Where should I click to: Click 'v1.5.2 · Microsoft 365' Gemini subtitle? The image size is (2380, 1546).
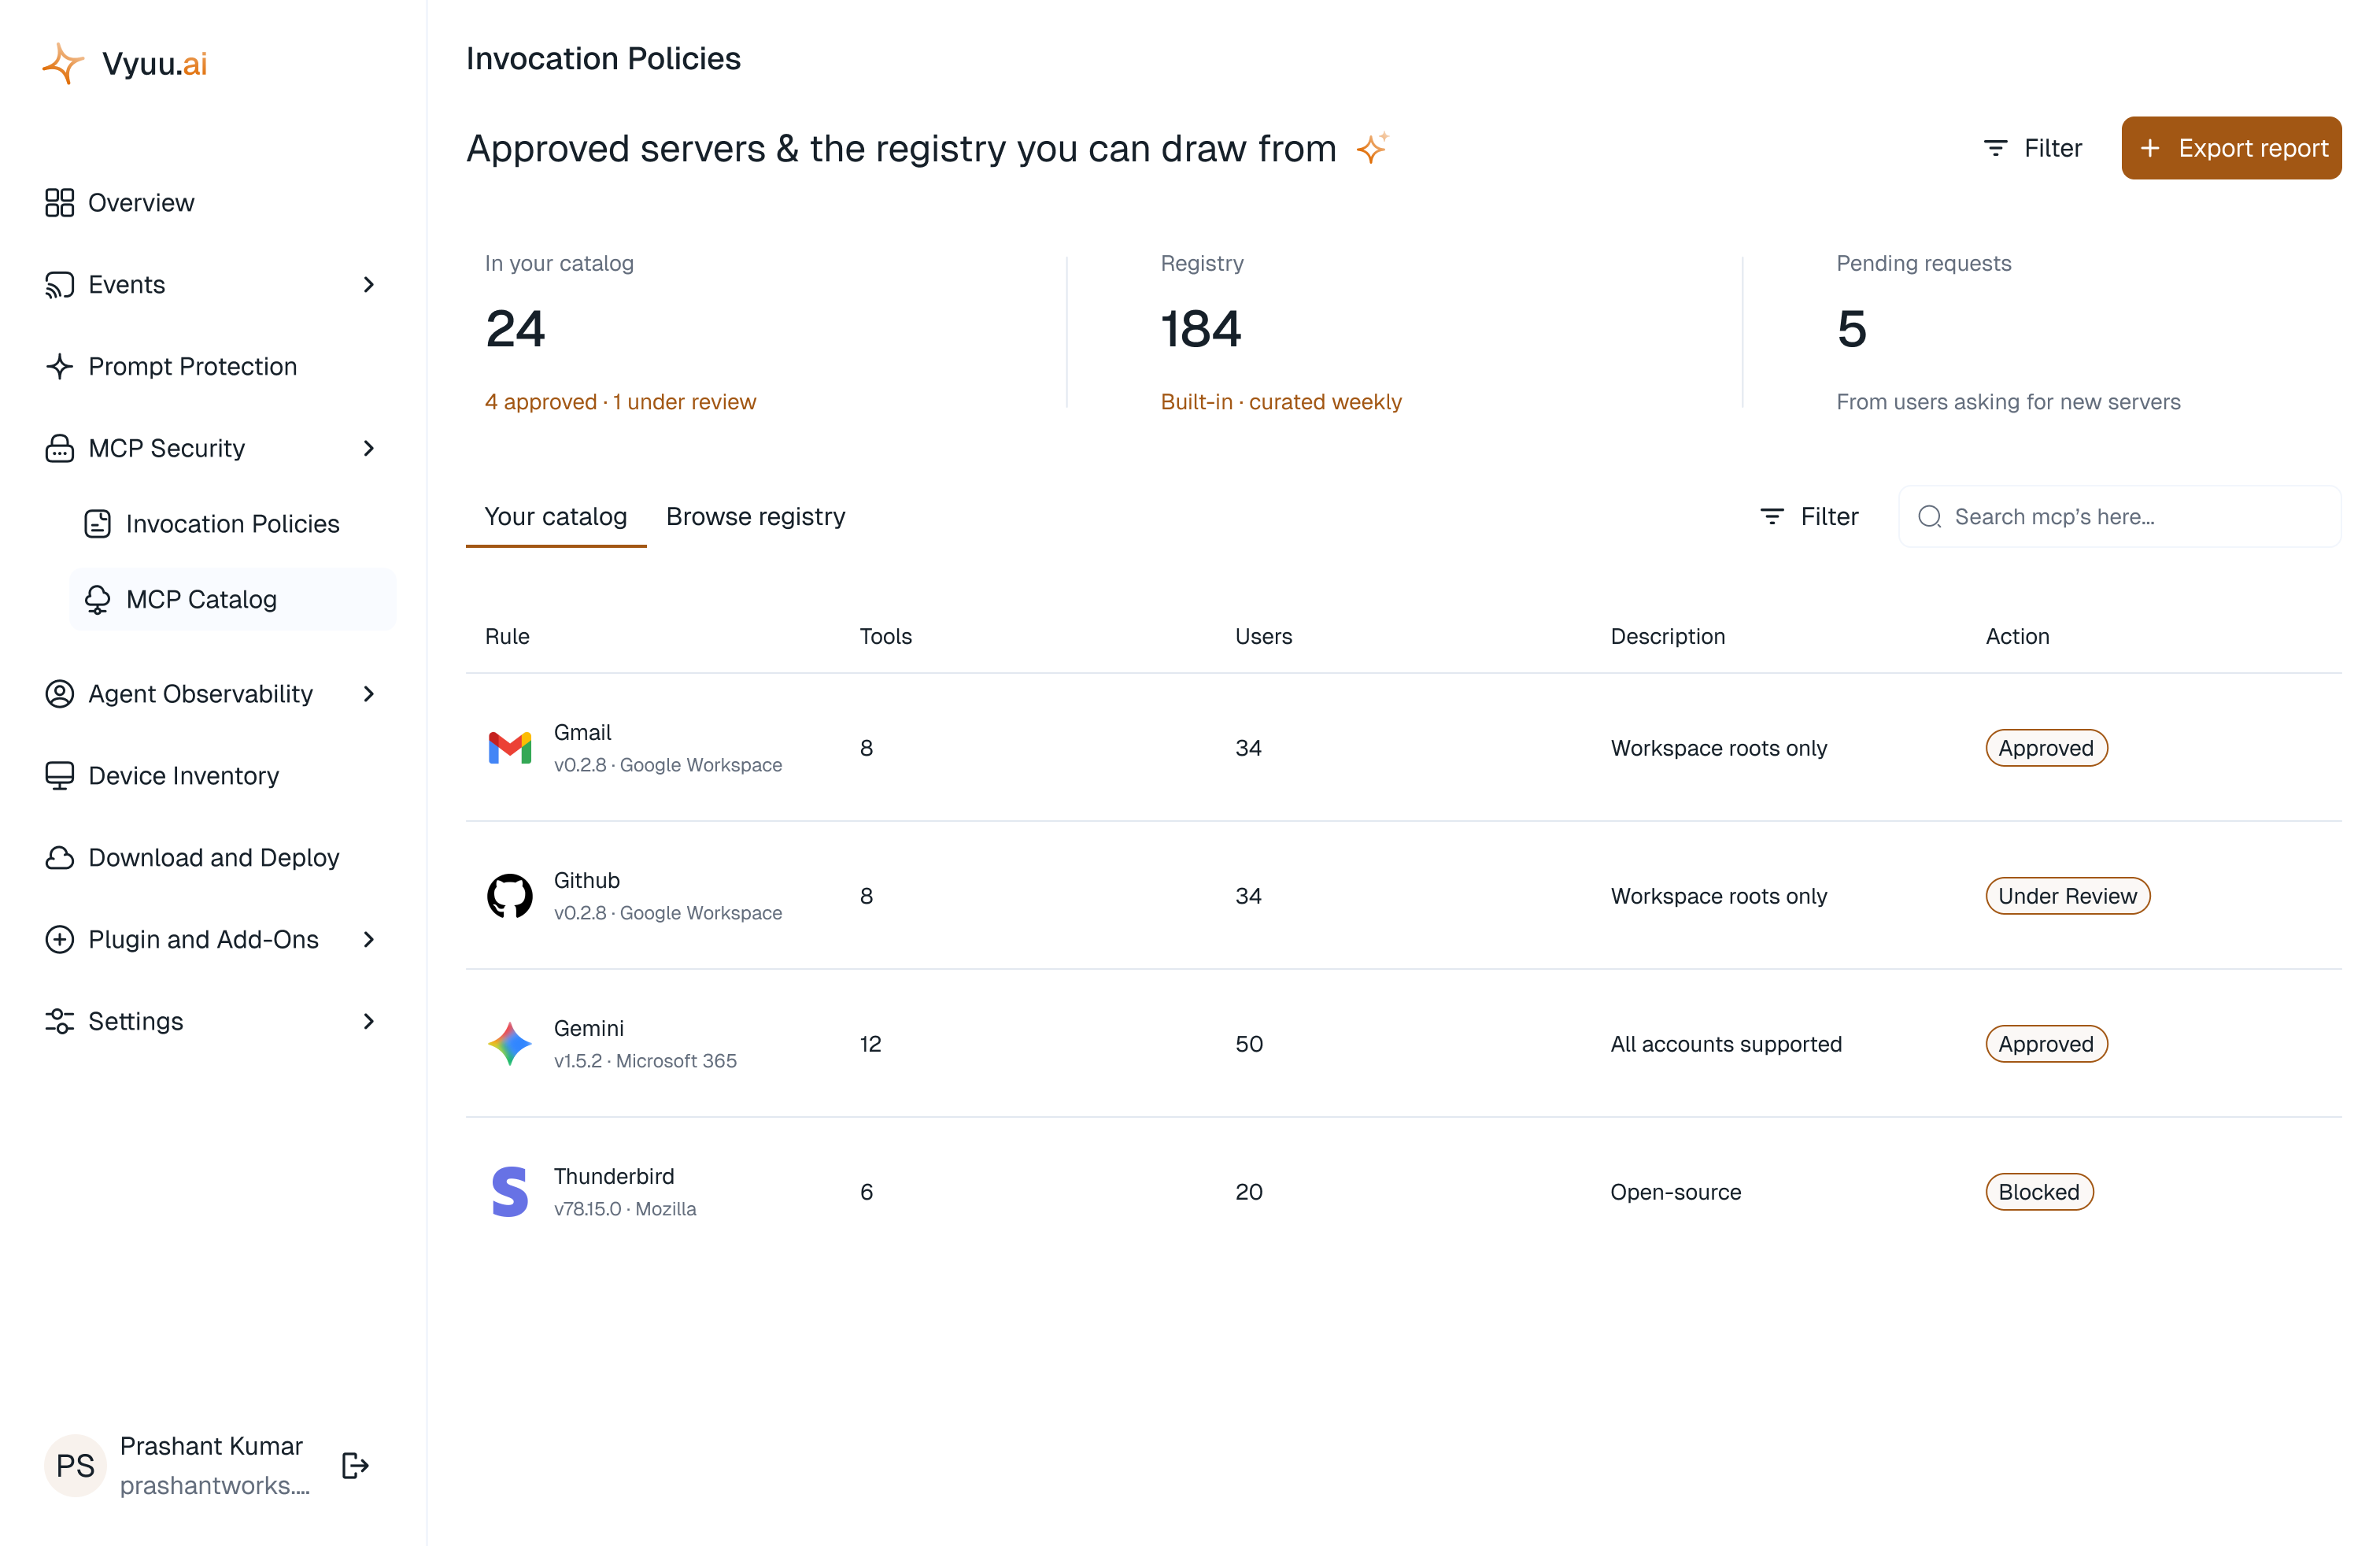[645, 1060]
